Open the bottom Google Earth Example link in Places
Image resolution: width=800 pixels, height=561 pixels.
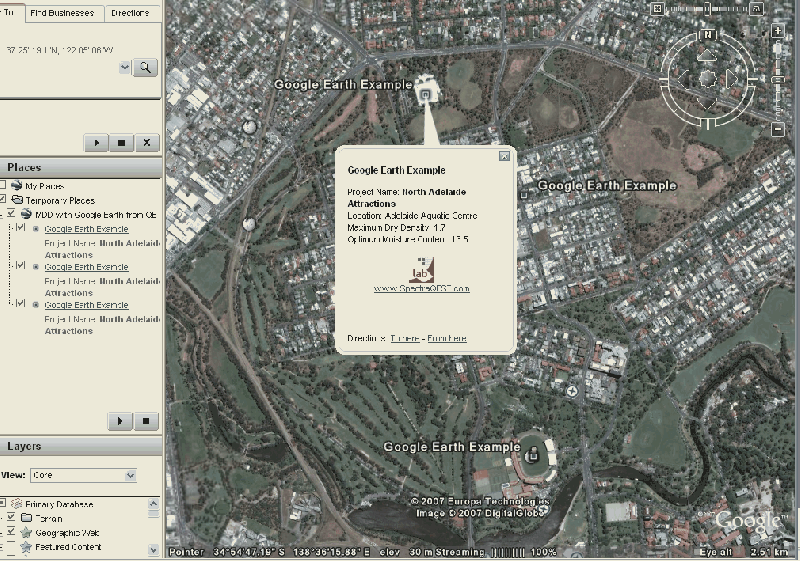point(86,305)
